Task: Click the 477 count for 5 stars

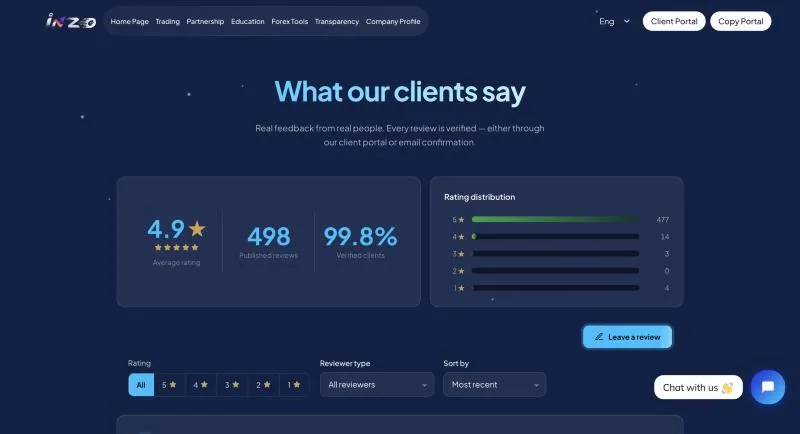Action: 663,219
